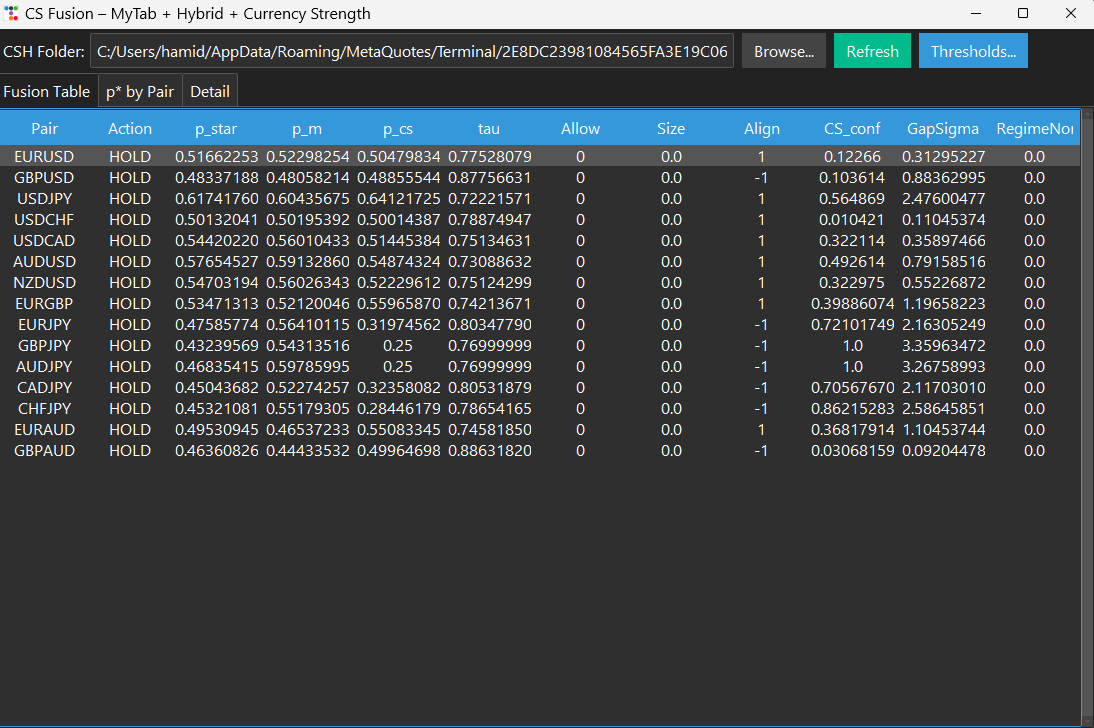Click the vertical scrollbar of the table
The width and height of the screenshot is (1094, 728).
click(1087, 417)
